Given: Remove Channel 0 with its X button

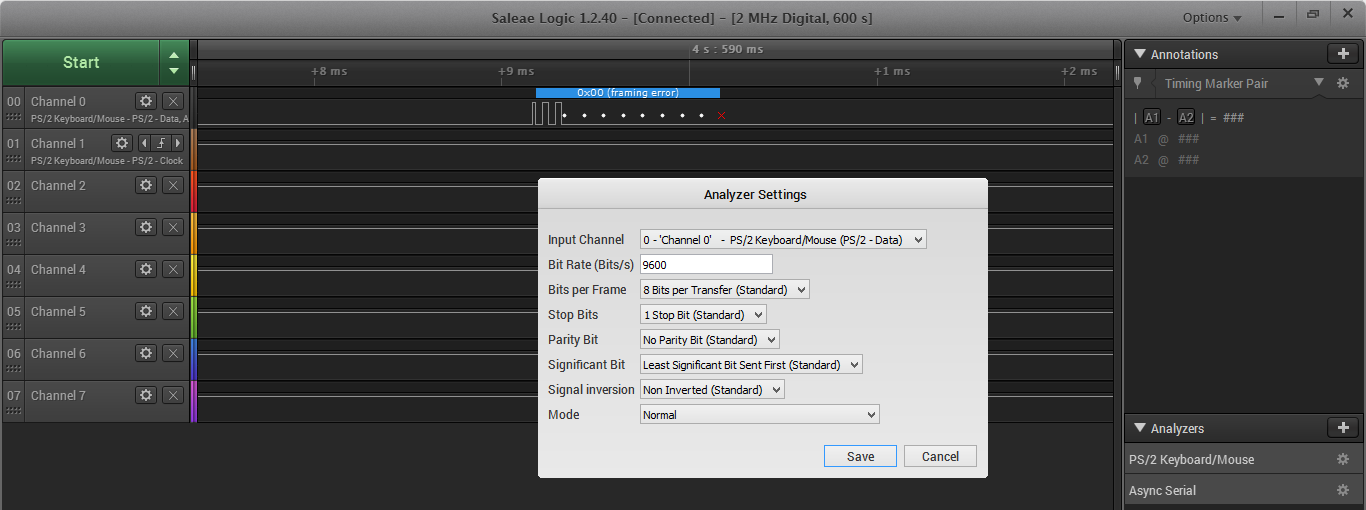Looking at the screenshot, I should [173, 101].
